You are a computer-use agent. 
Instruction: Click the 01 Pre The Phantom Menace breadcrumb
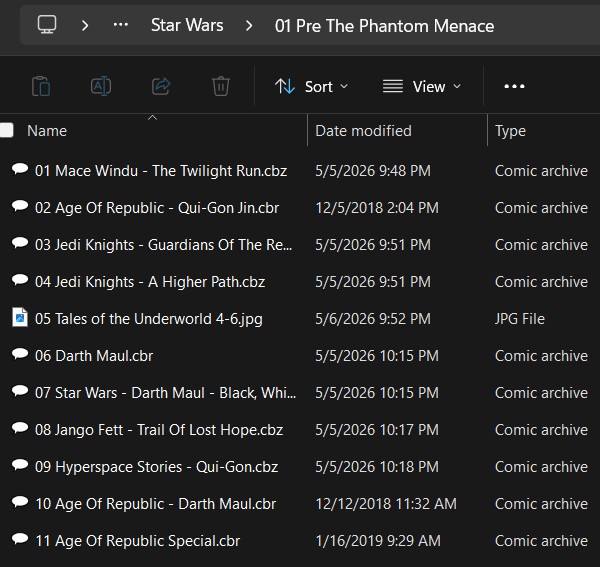point(384,26)
